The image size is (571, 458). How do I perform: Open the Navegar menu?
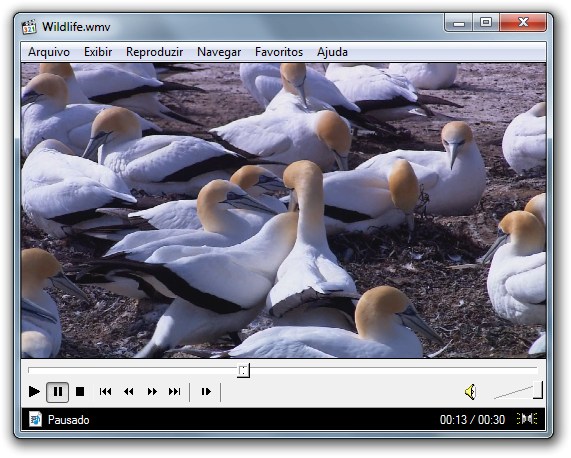click(219, 52)
